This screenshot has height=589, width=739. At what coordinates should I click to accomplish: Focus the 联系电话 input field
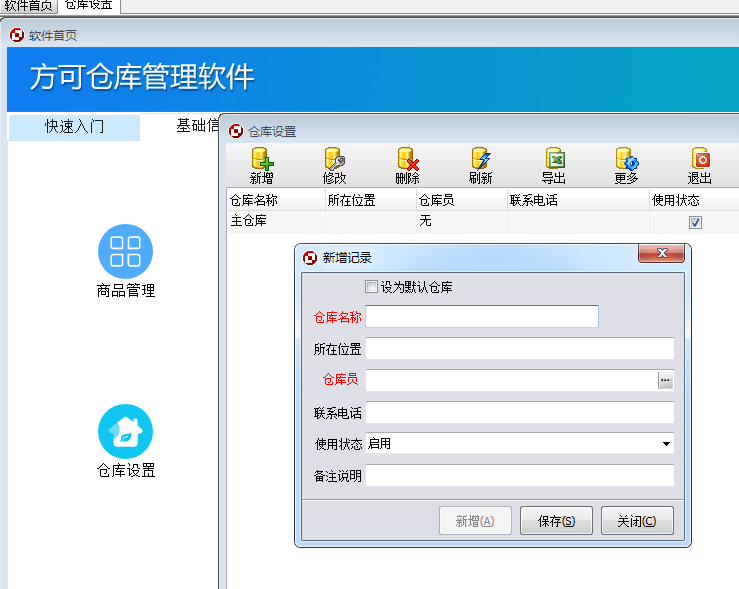tap(519, 413)
